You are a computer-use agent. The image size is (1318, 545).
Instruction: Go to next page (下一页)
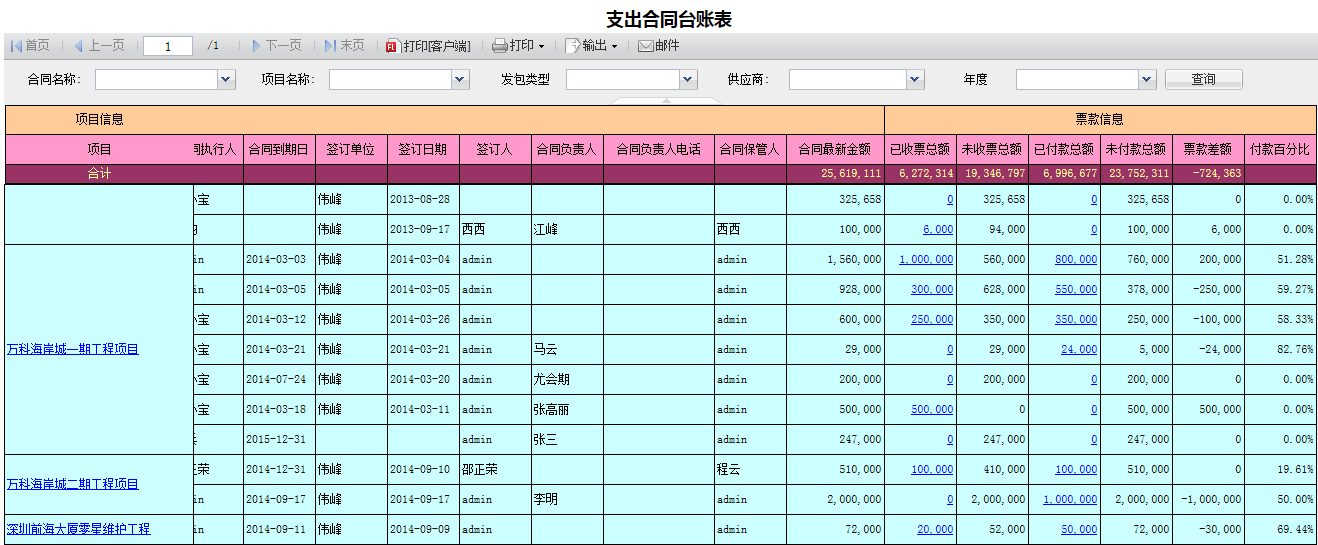(276, 46)
